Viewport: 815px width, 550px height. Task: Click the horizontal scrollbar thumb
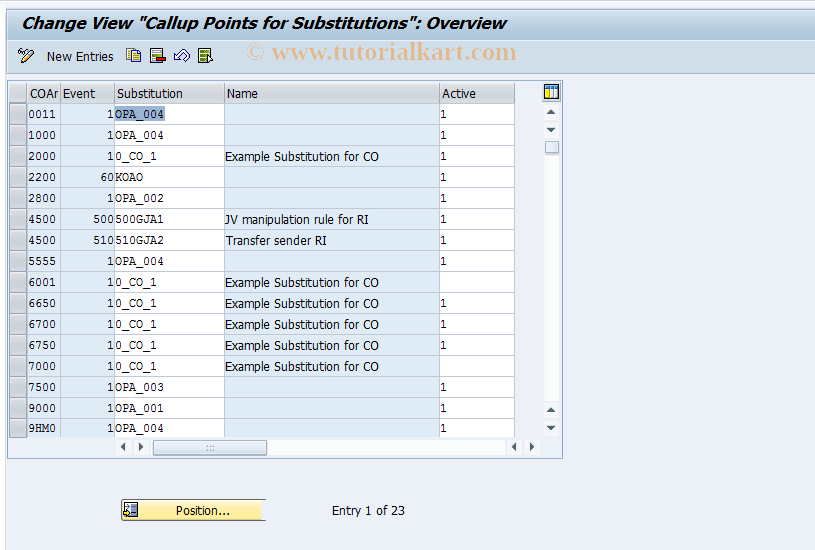210,448
